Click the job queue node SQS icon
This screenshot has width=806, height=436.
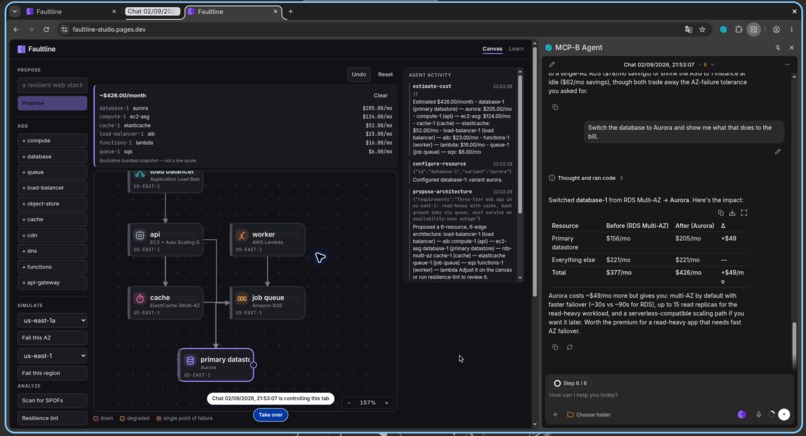[242, 299]
